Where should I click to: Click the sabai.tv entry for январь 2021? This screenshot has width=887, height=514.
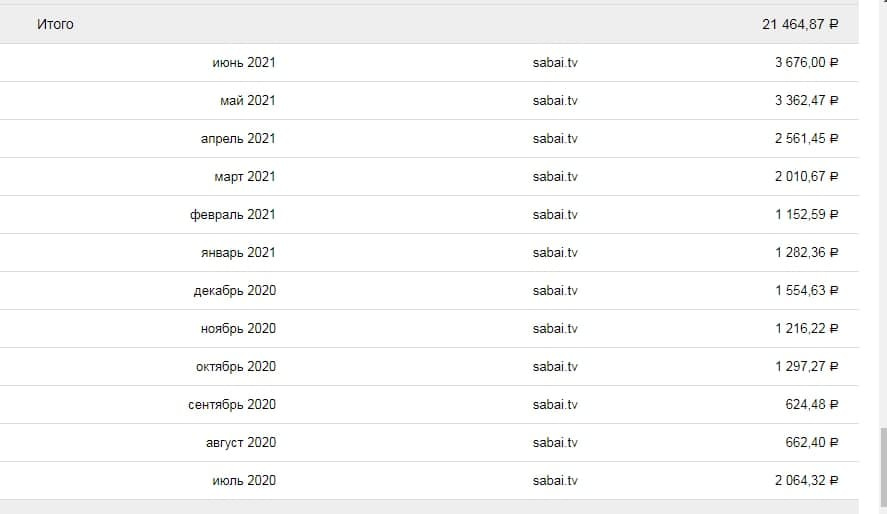555,252
